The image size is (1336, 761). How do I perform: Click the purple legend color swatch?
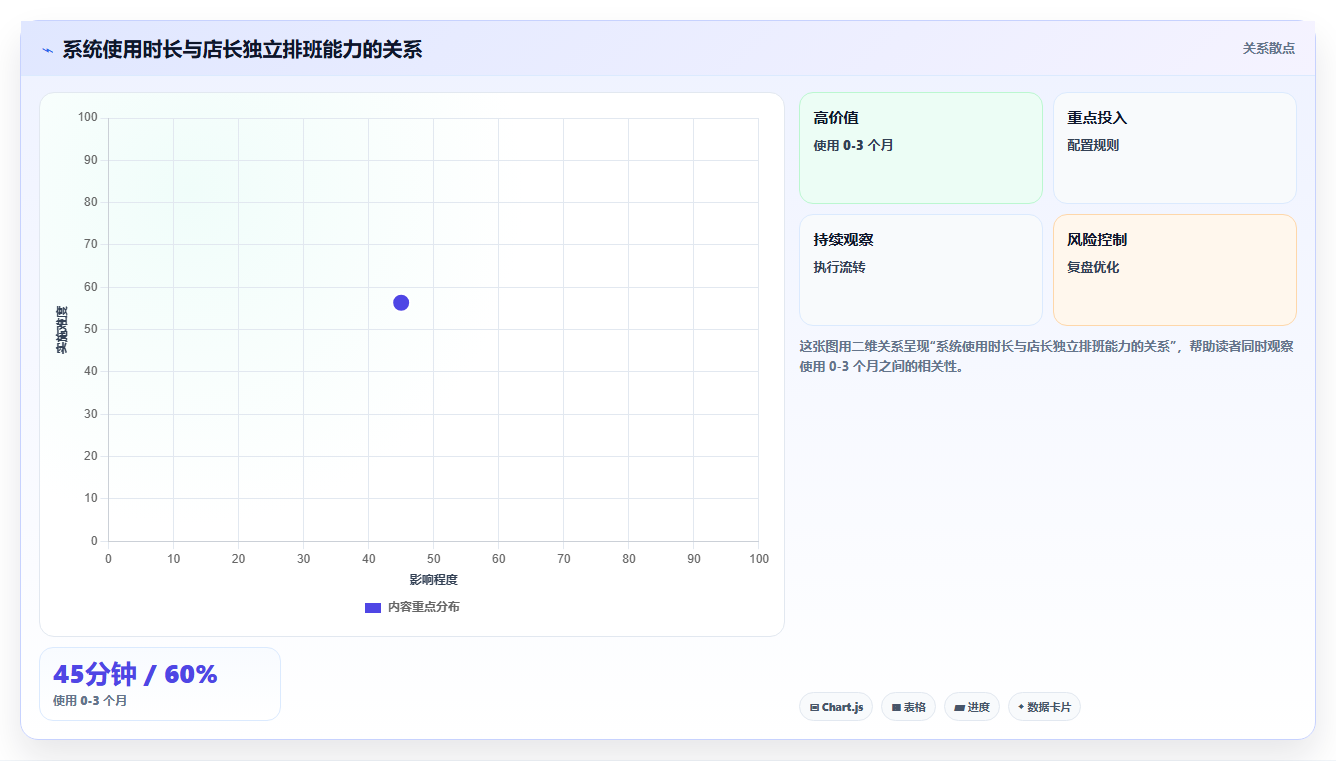click(x=373, y=608)
